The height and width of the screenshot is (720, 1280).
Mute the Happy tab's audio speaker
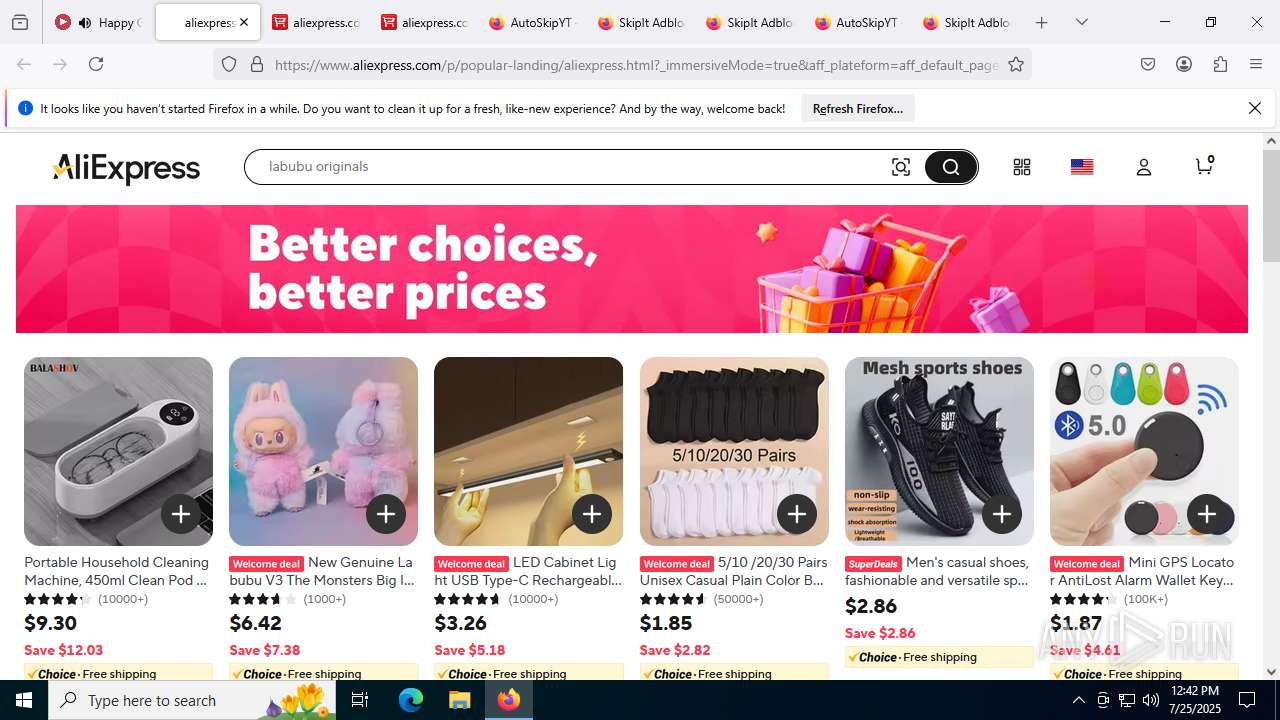click(x=85, y=22)
